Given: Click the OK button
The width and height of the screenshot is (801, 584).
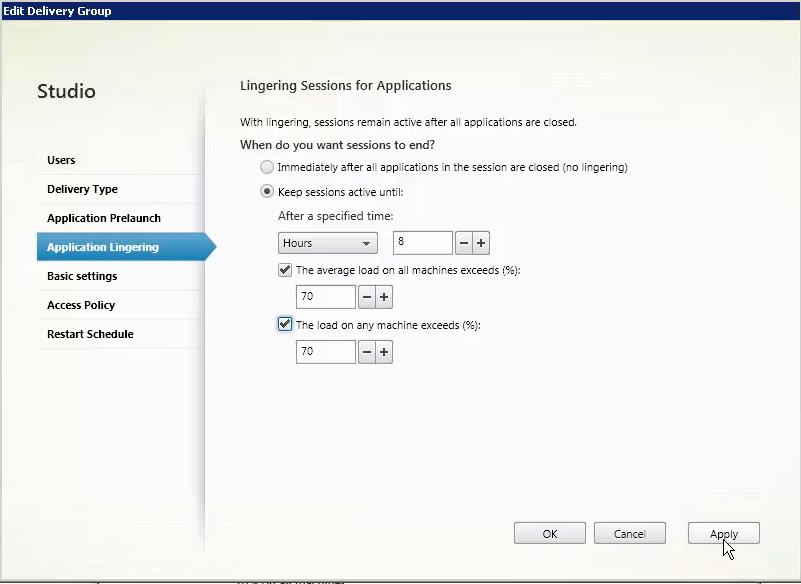Looking at the screenshot, I should click(550, 533).
